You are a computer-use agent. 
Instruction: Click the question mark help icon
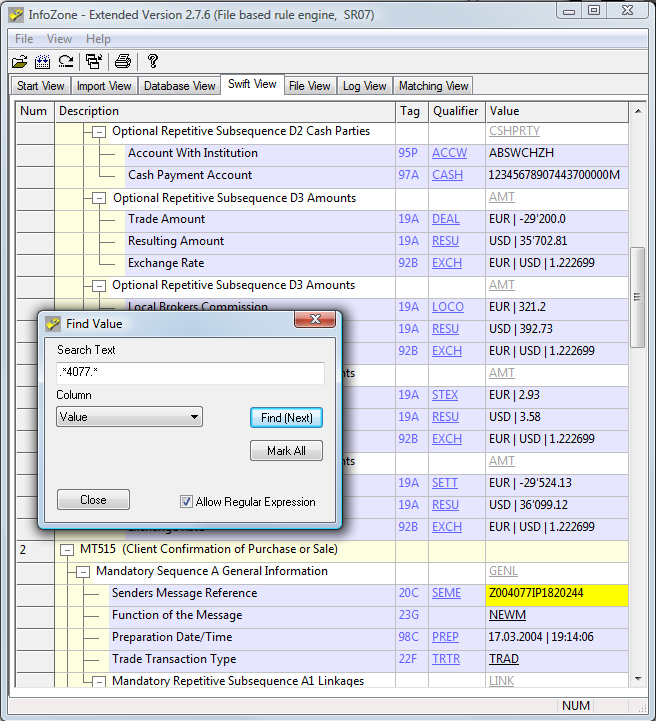153,61
